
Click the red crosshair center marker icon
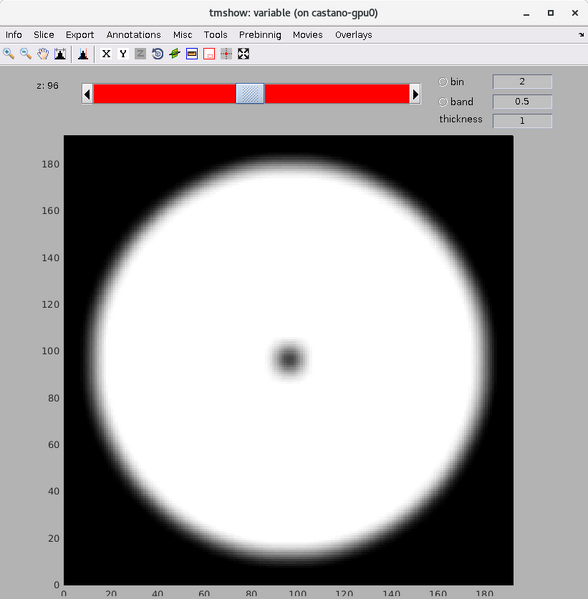click(x=226, y=54)
